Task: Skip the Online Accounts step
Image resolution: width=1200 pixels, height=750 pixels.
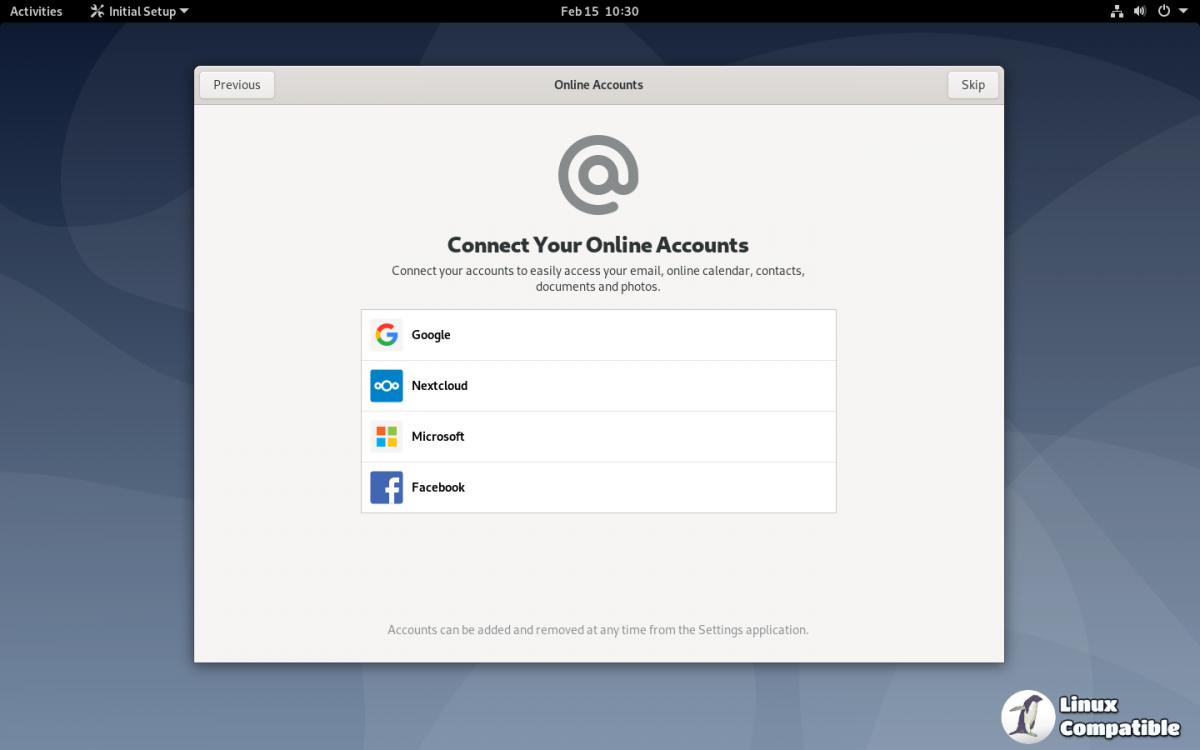Action: tap(973, 85)
